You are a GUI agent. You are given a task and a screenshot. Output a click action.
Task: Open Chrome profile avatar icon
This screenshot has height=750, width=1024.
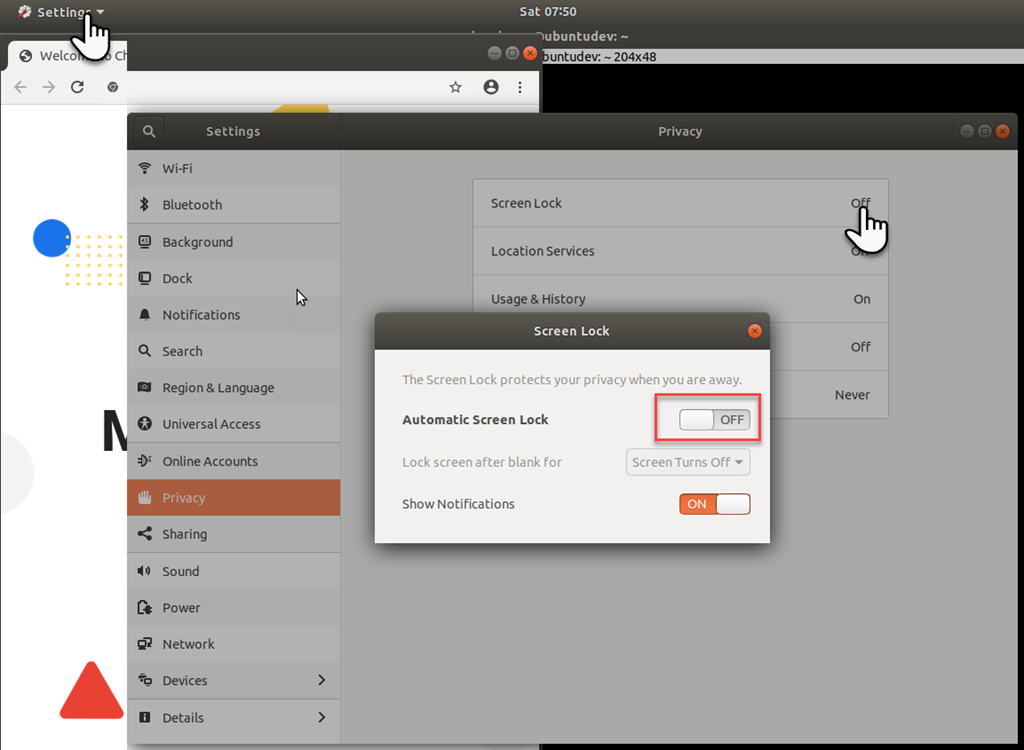(x=491, y=87)
